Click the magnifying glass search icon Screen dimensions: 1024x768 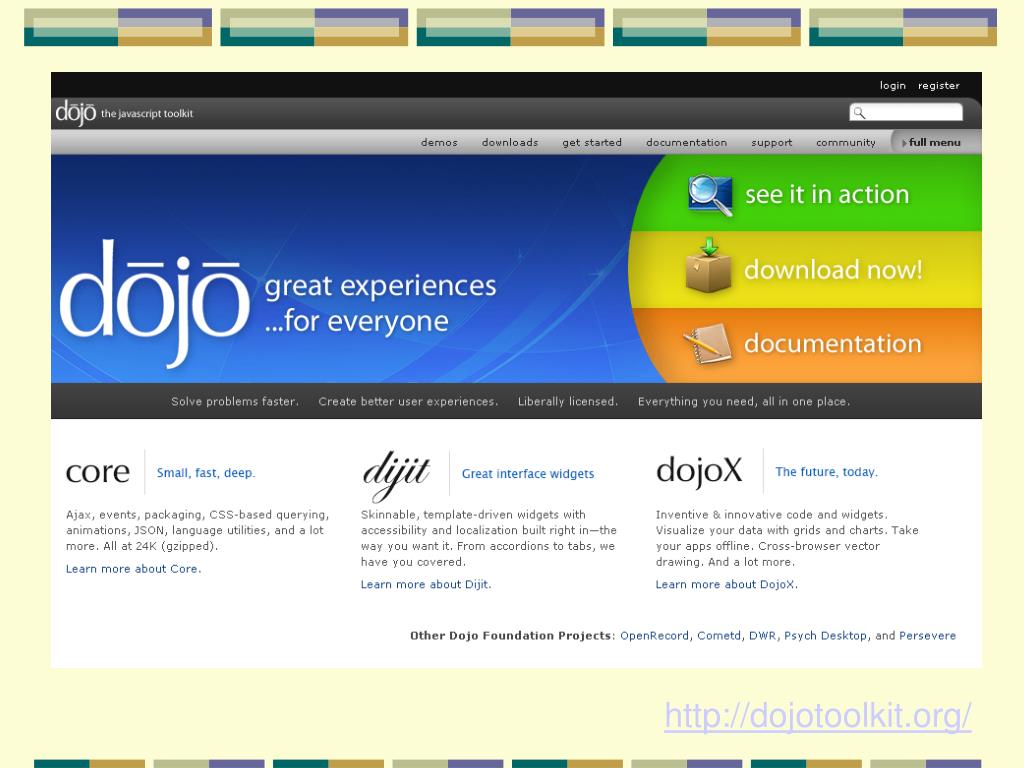(x=859, y=113)
